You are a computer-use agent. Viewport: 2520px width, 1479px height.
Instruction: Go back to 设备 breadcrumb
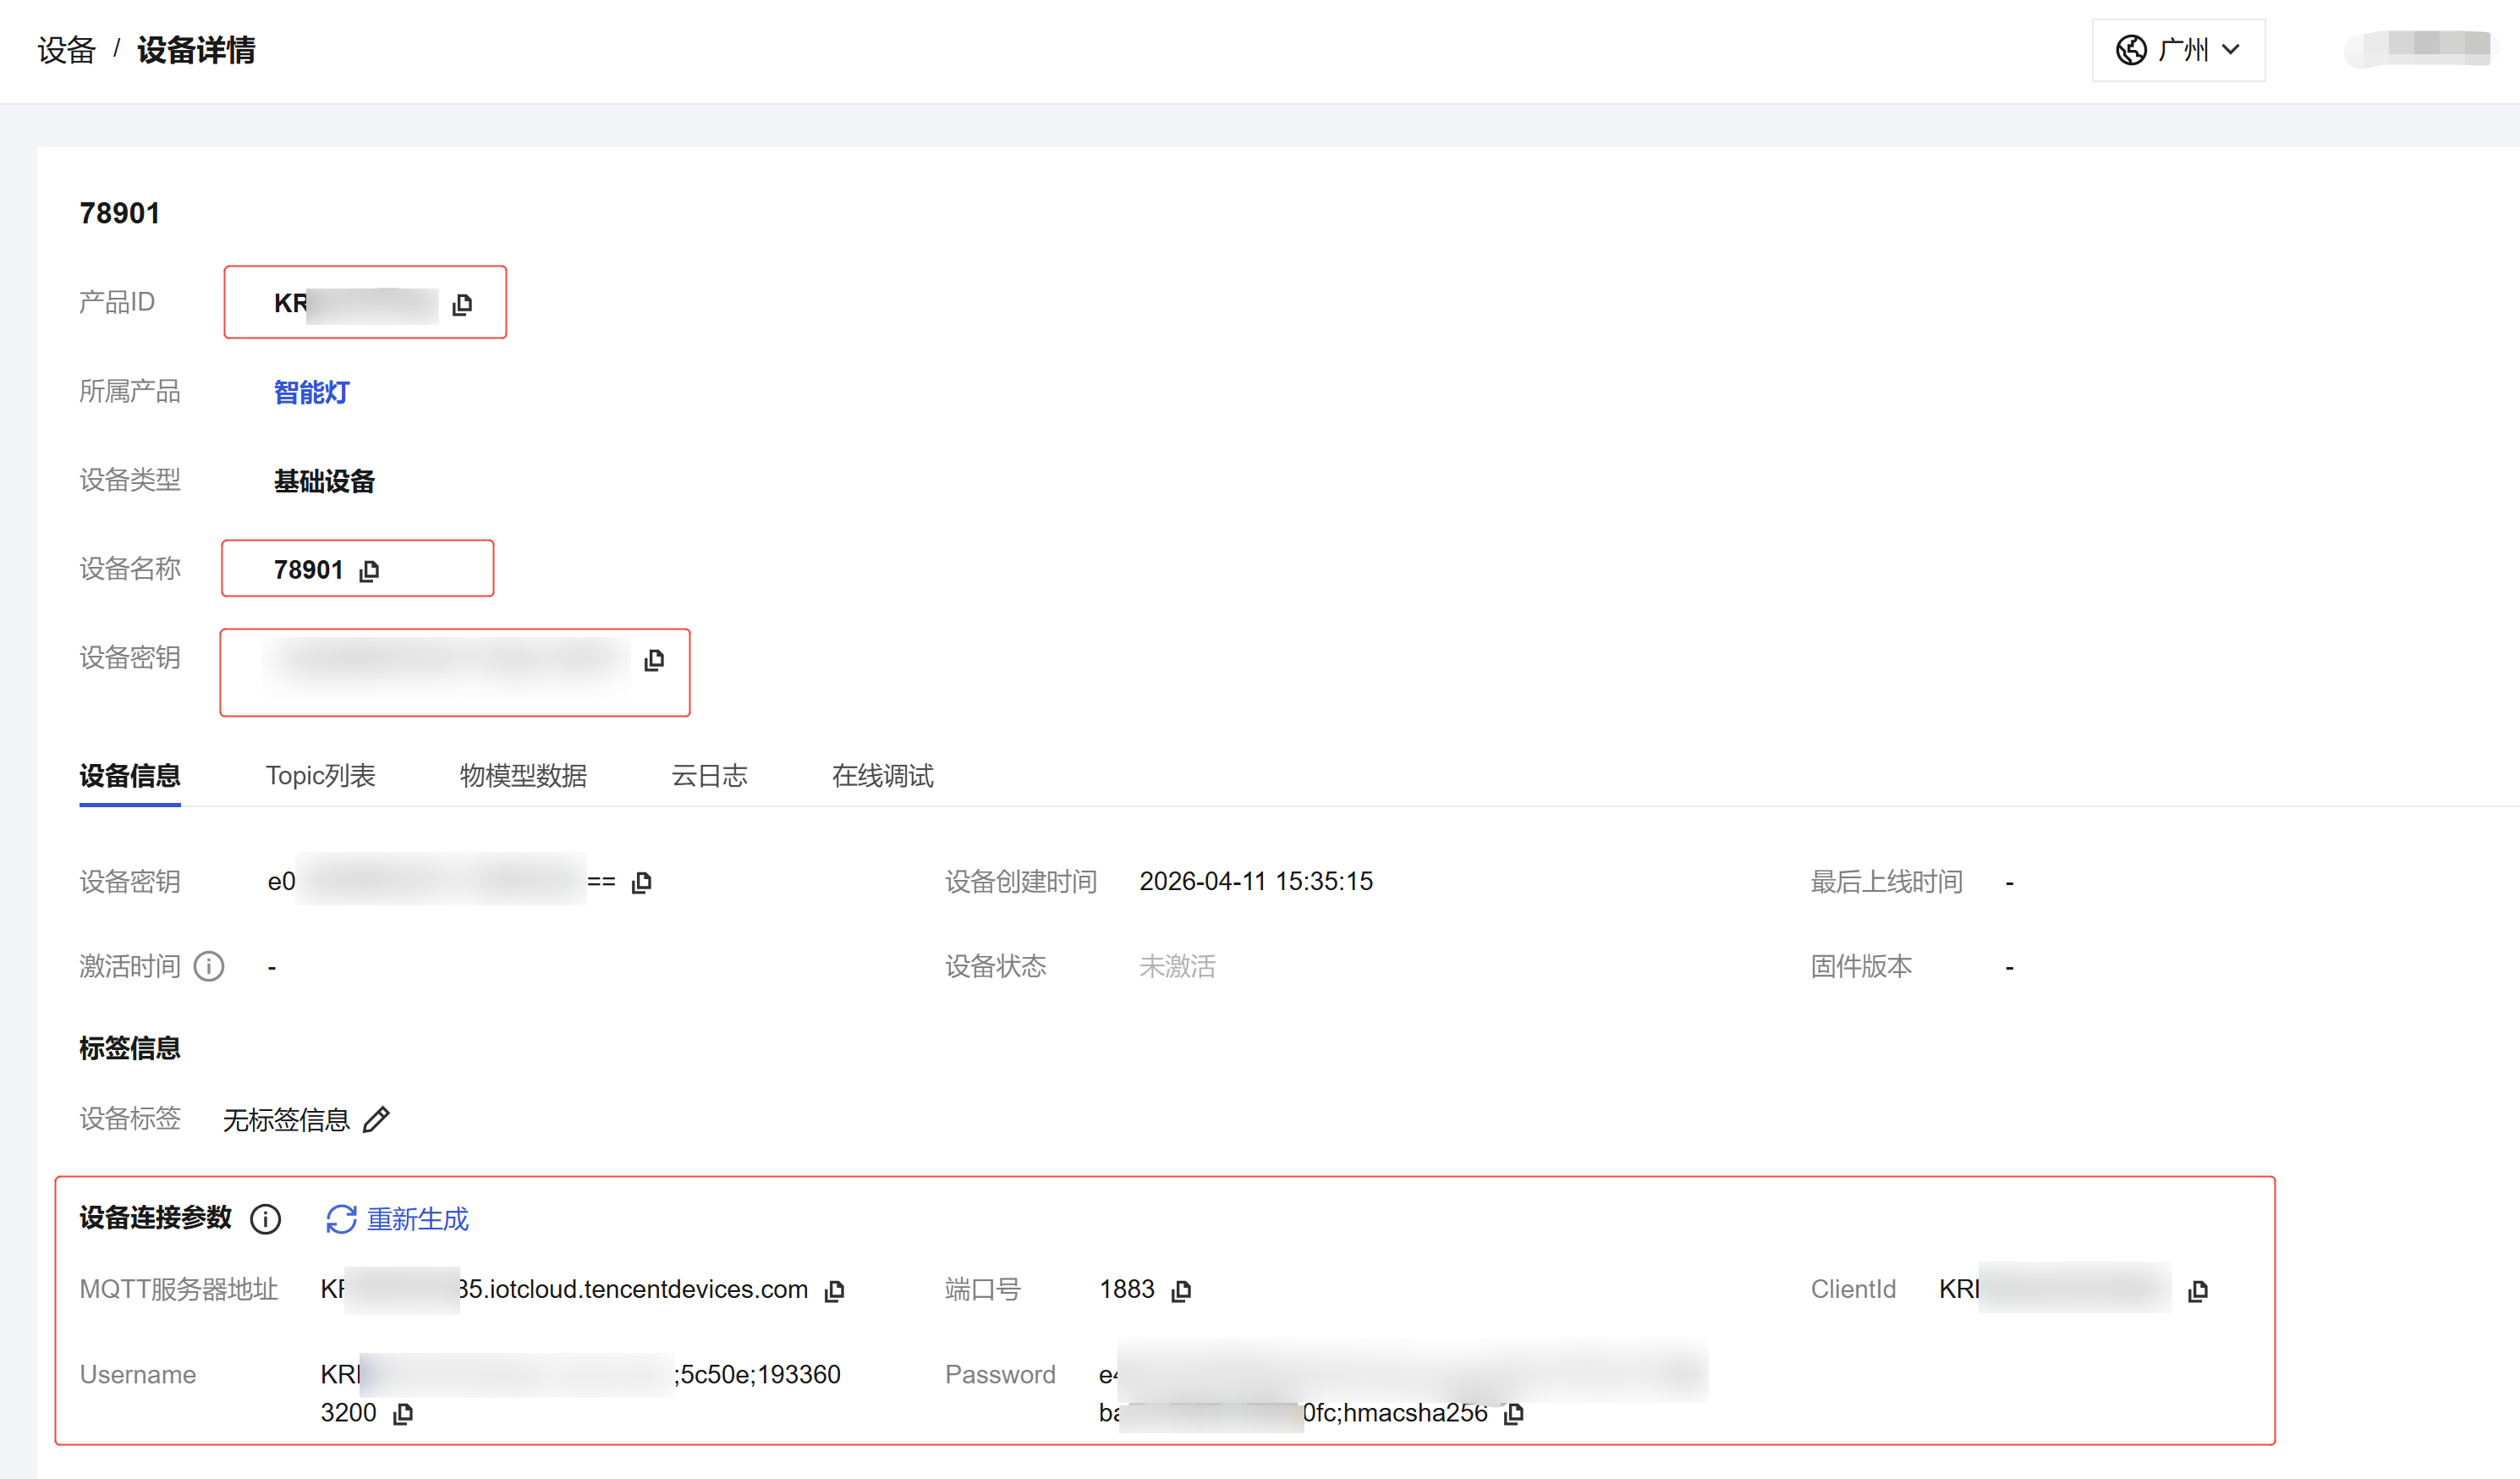(x=66, y=50)
